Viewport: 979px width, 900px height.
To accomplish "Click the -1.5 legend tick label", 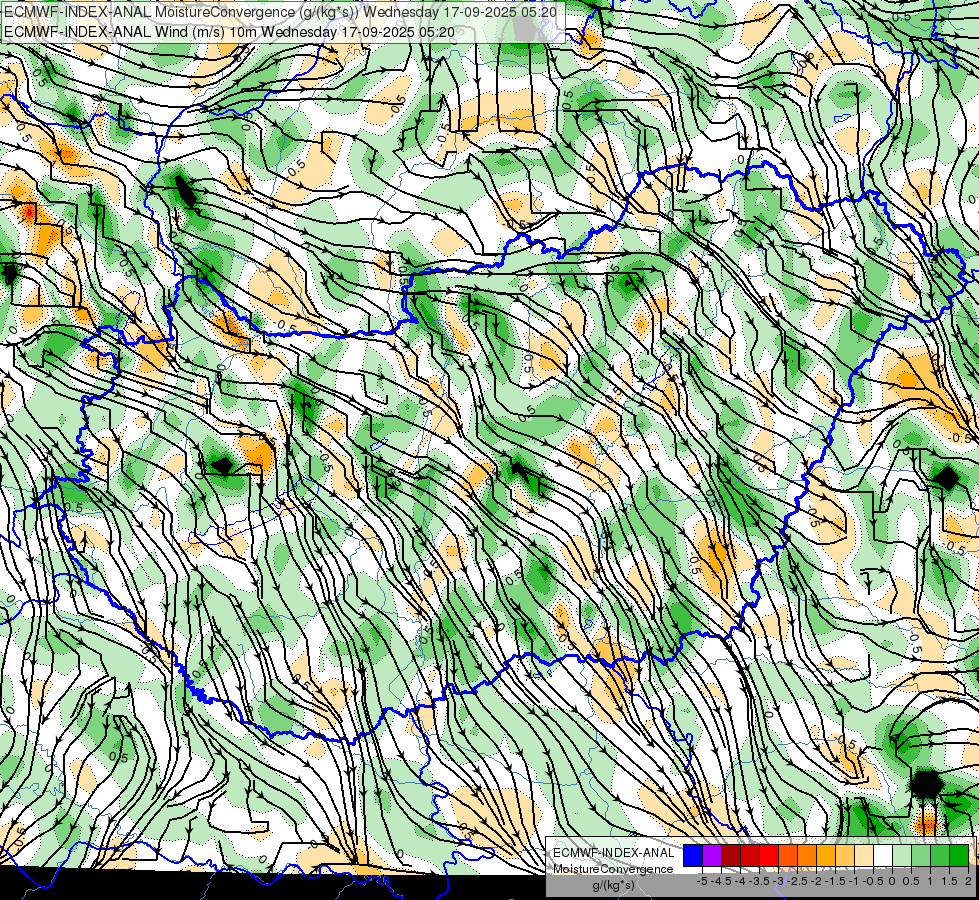I will point(835,881).
